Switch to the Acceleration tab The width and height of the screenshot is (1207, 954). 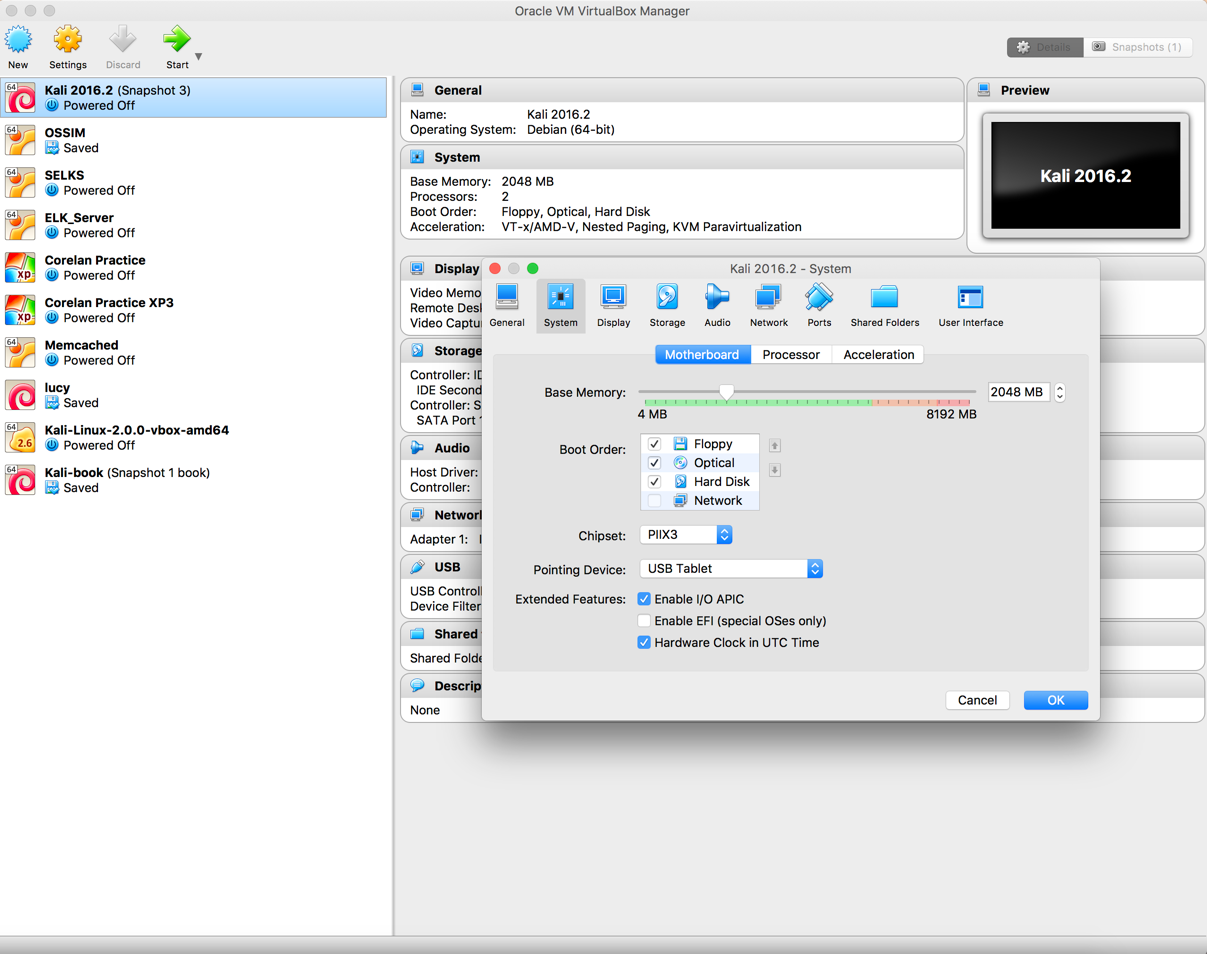coord(879,355)
